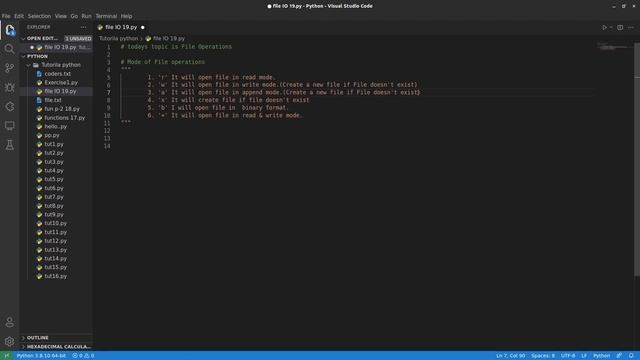Viewport: 640px width, 360px height.
Task: Select file IO 19.py under Open Editors
Action: 60,47
